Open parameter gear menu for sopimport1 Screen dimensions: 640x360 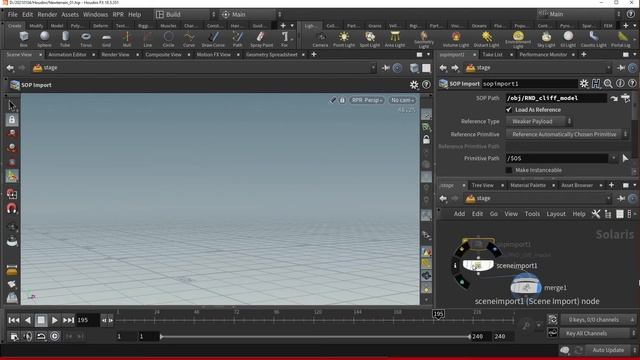[x=584, y=84]
